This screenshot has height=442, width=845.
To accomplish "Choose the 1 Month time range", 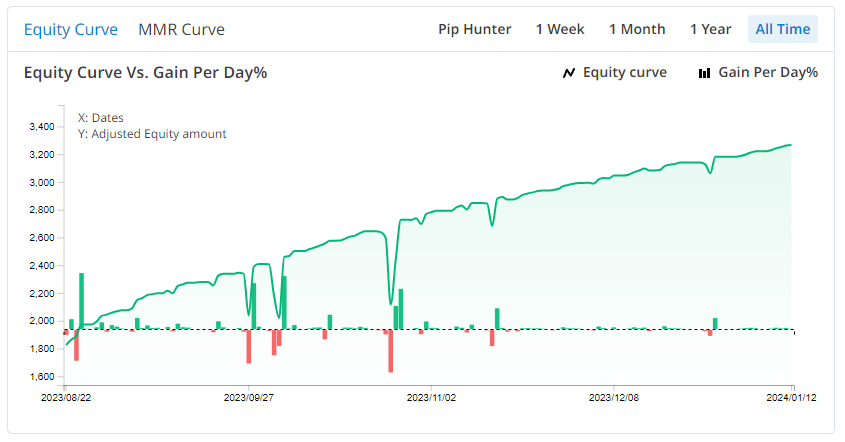I will point(637,29).
